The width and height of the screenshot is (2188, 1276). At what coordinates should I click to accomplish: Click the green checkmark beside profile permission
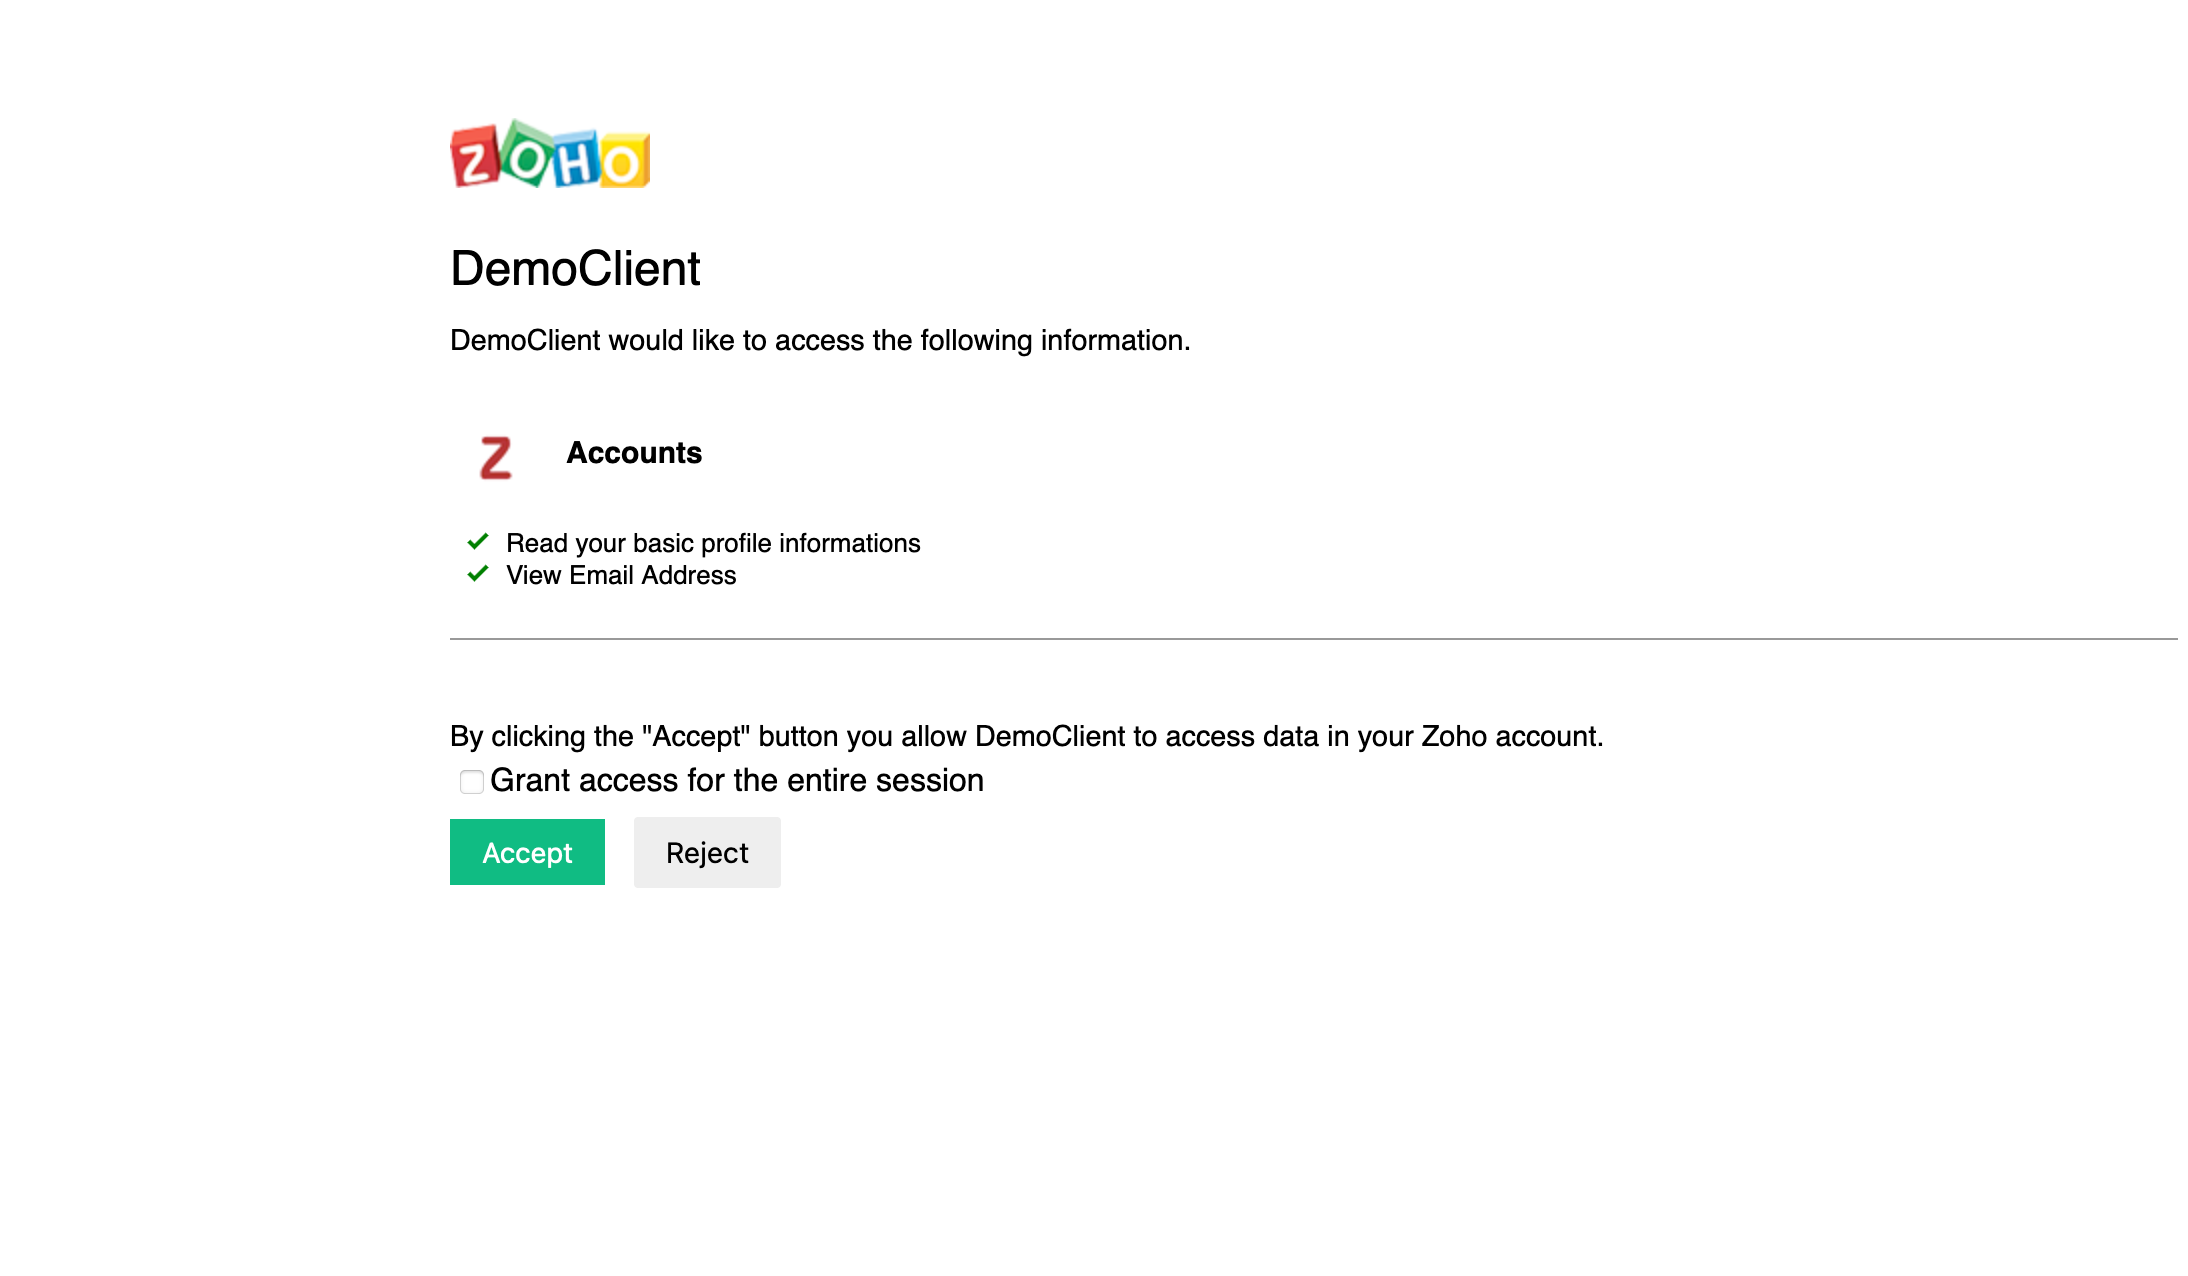point(477,541)
